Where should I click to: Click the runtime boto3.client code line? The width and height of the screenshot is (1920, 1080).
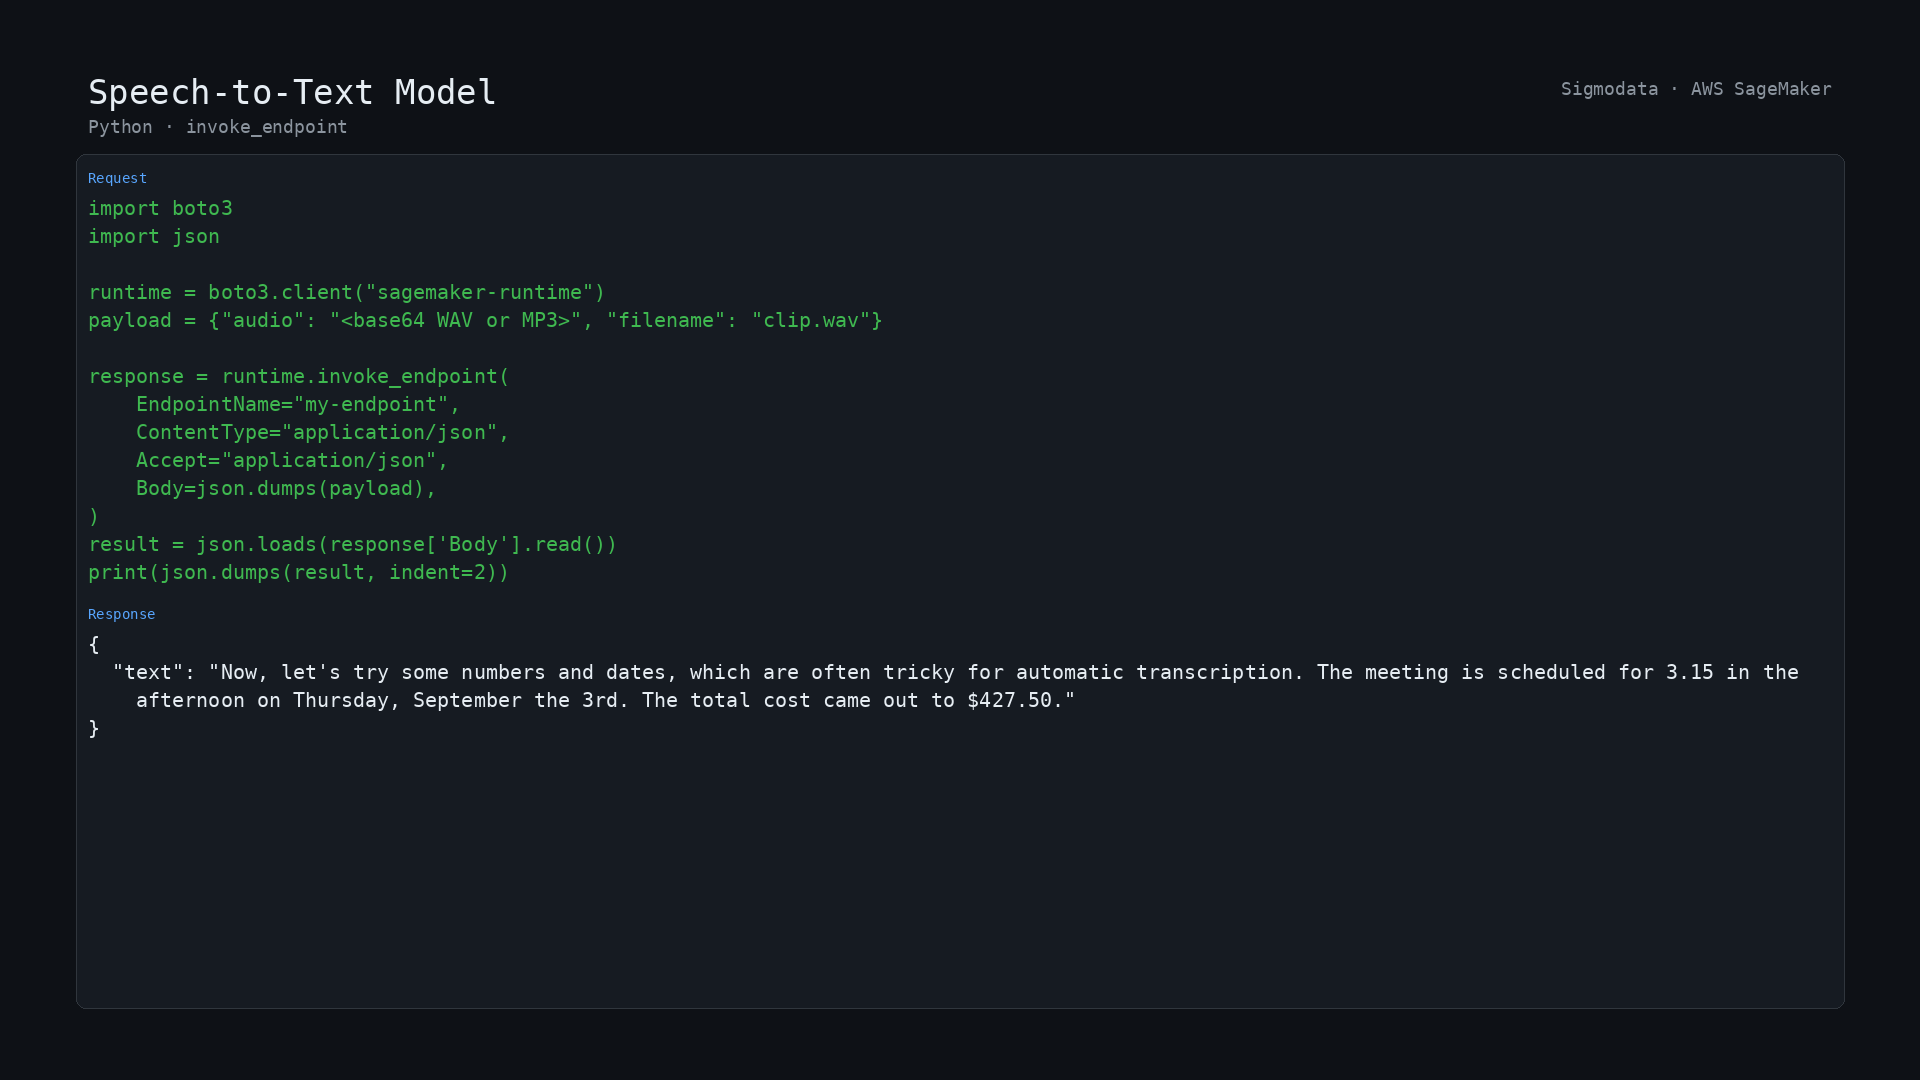click(x=347, y=292)
